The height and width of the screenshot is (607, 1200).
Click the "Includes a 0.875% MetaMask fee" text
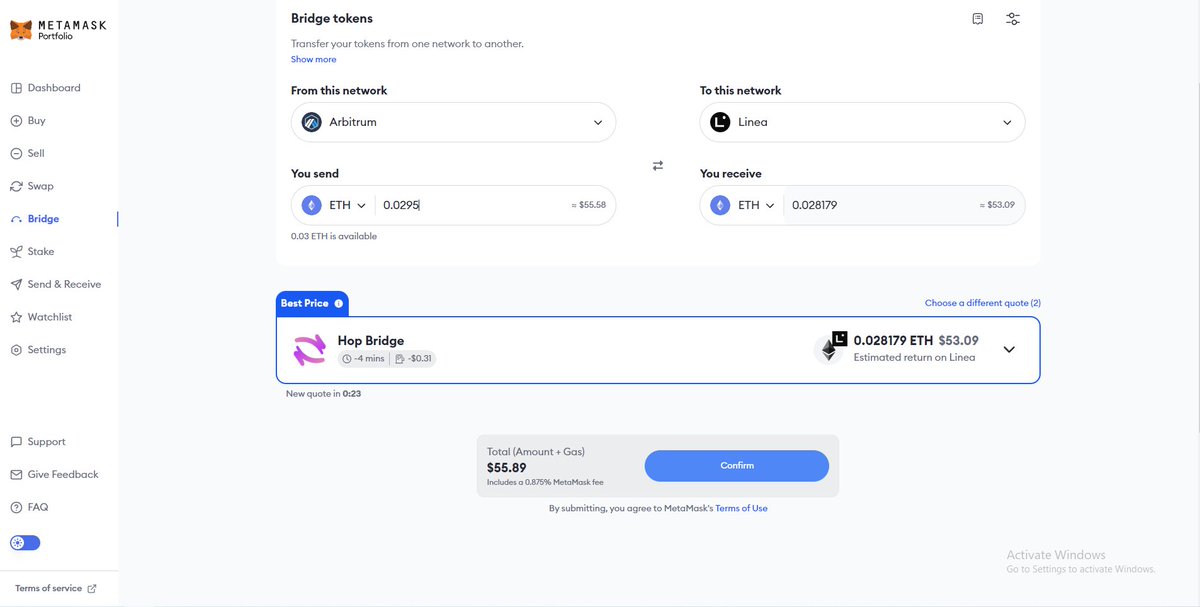(545, 482)
